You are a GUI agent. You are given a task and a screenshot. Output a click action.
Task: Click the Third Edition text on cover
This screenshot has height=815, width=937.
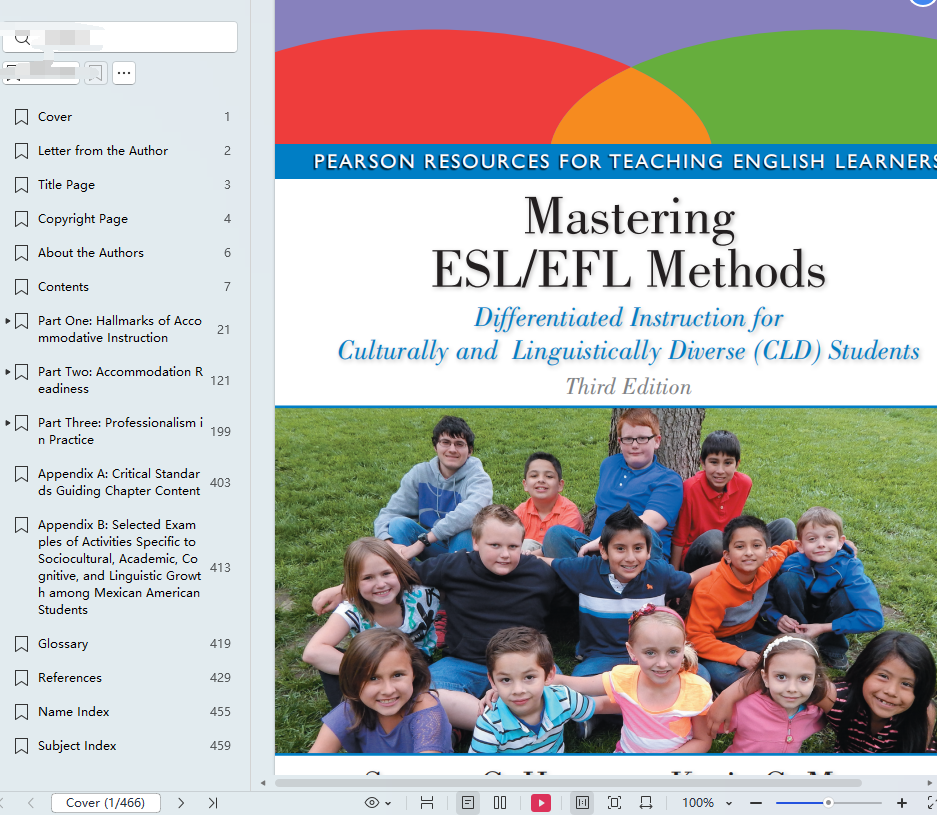point(629,387)
